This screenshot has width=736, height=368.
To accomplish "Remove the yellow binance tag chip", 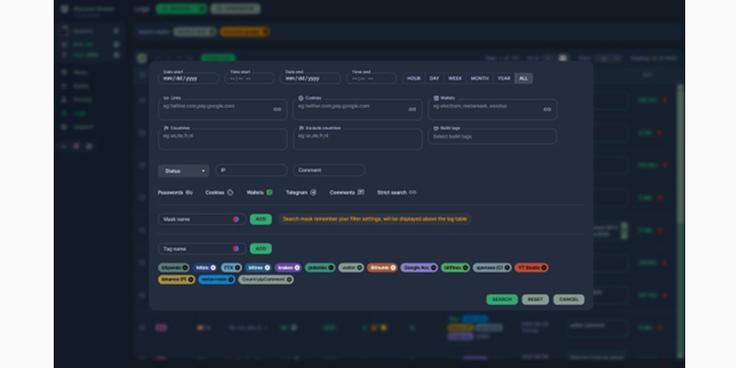I will coord(191,279).
